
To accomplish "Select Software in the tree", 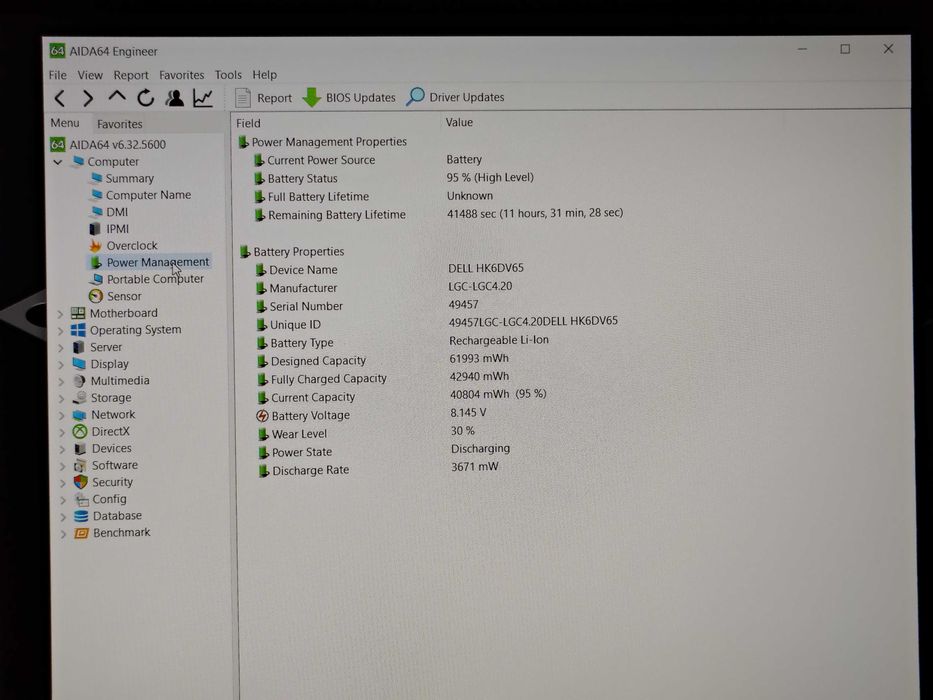I will point(114,465).
